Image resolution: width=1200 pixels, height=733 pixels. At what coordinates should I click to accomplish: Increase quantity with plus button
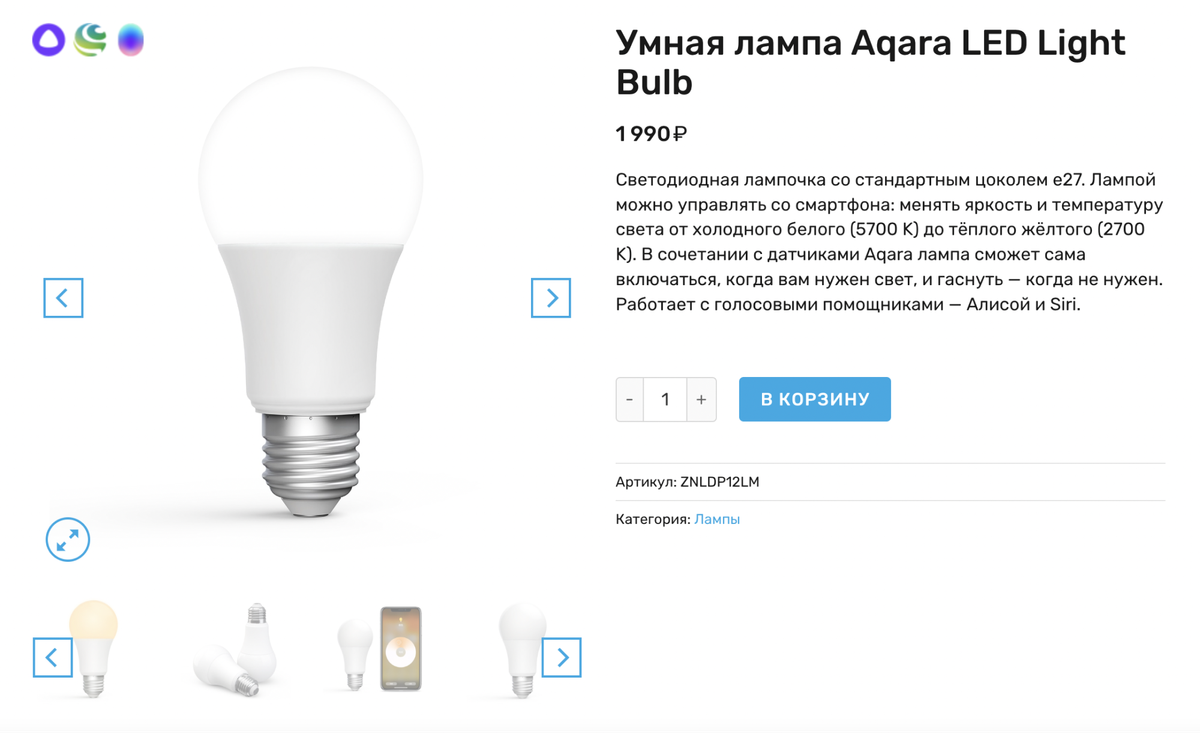click(x=701, y=400)
